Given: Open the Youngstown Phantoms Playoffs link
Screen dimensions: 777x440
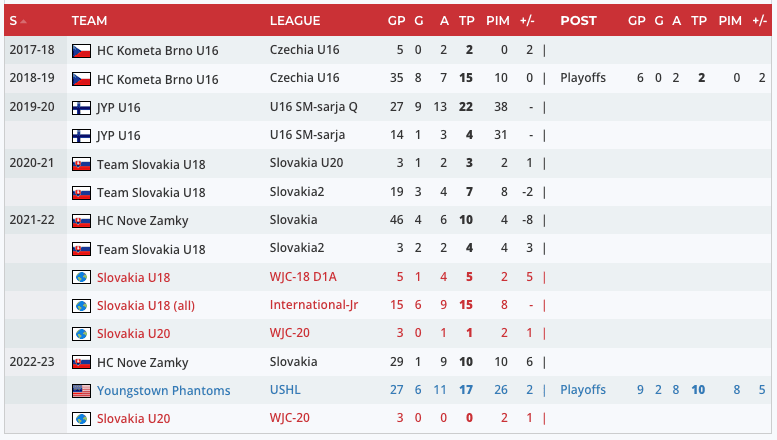Looking at the screenshot, I should [x=583, y=391].
